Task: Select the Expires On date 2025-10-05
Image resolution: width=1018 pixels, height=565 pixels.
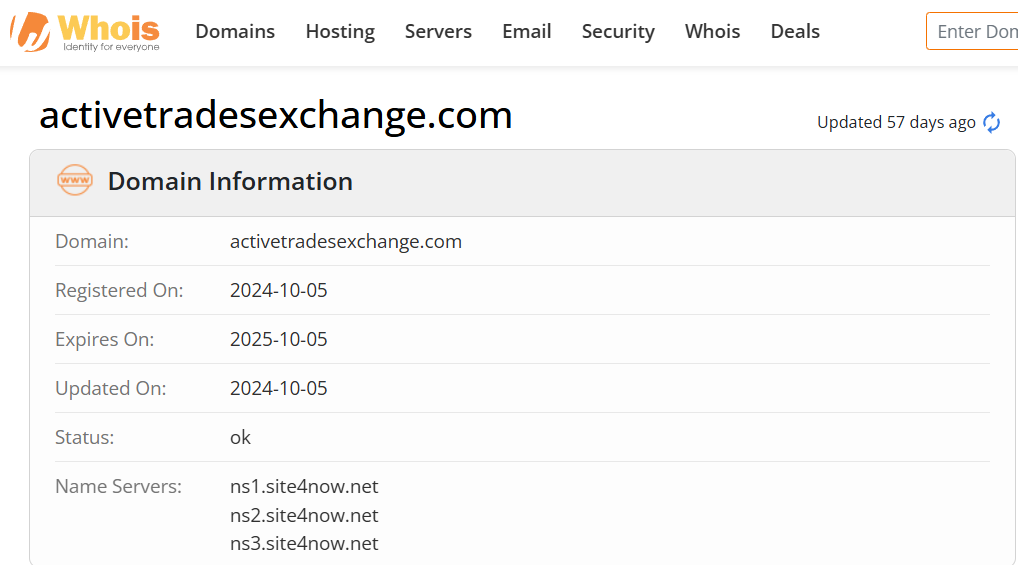Action: [279, 339]
